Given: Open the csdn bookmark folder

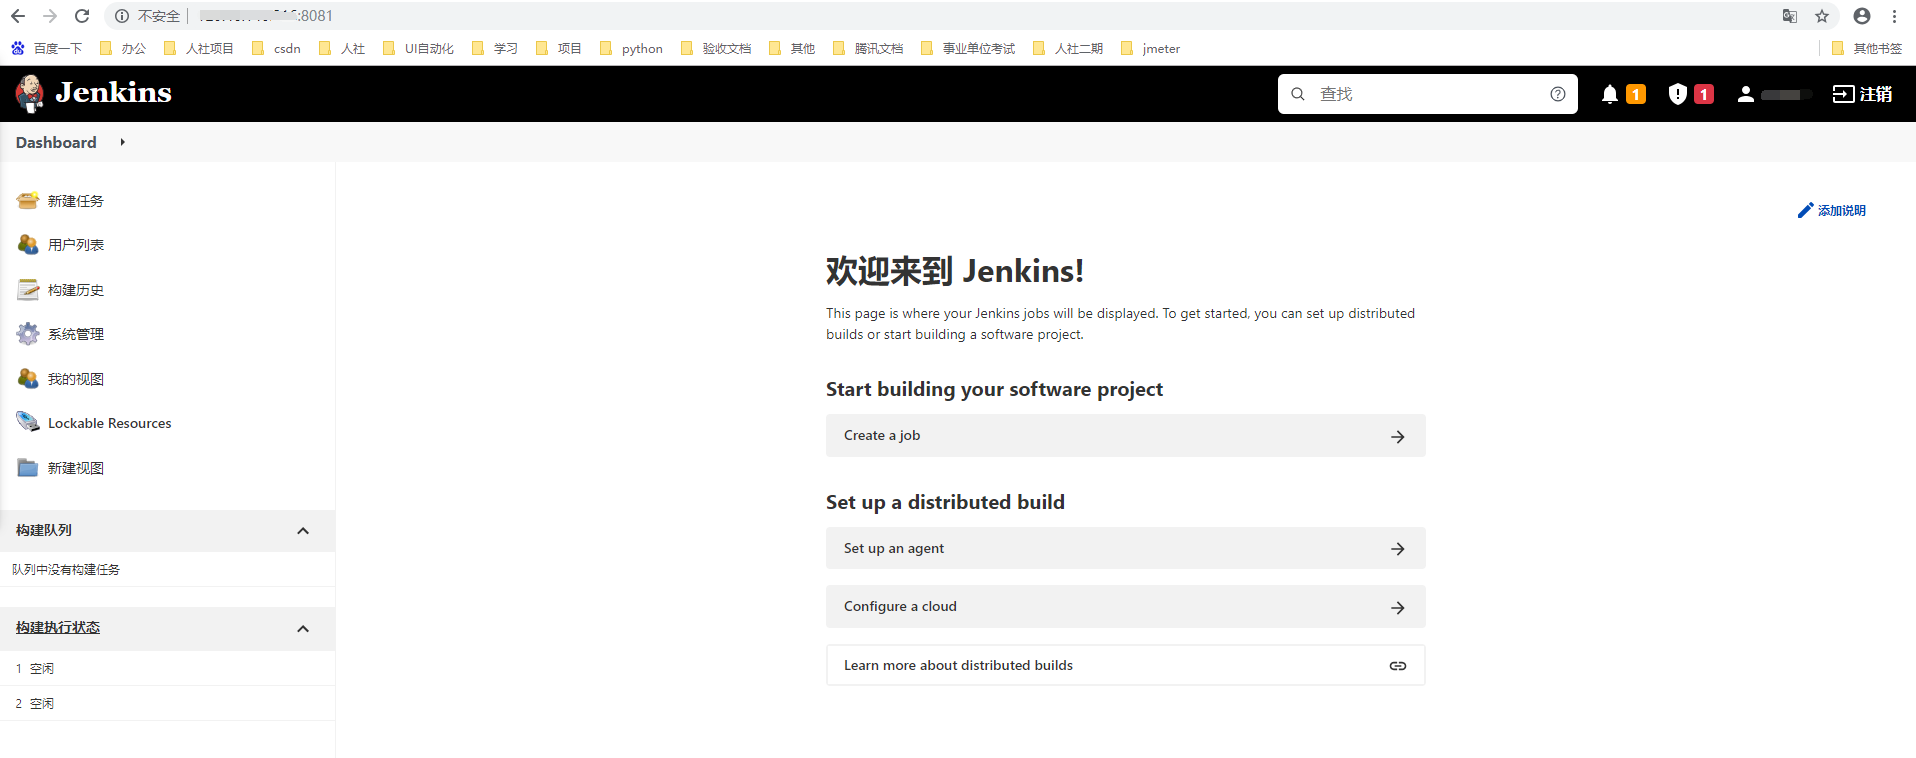Looking at the screenshot, I should click(x=276, y=48).
